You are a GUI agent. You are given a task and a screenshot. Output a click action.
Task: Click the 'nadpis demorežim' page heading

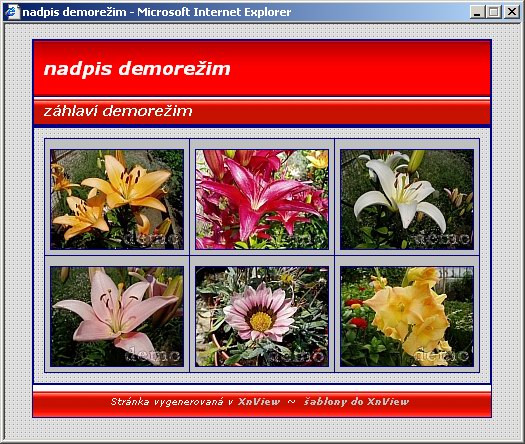[137, 69]
